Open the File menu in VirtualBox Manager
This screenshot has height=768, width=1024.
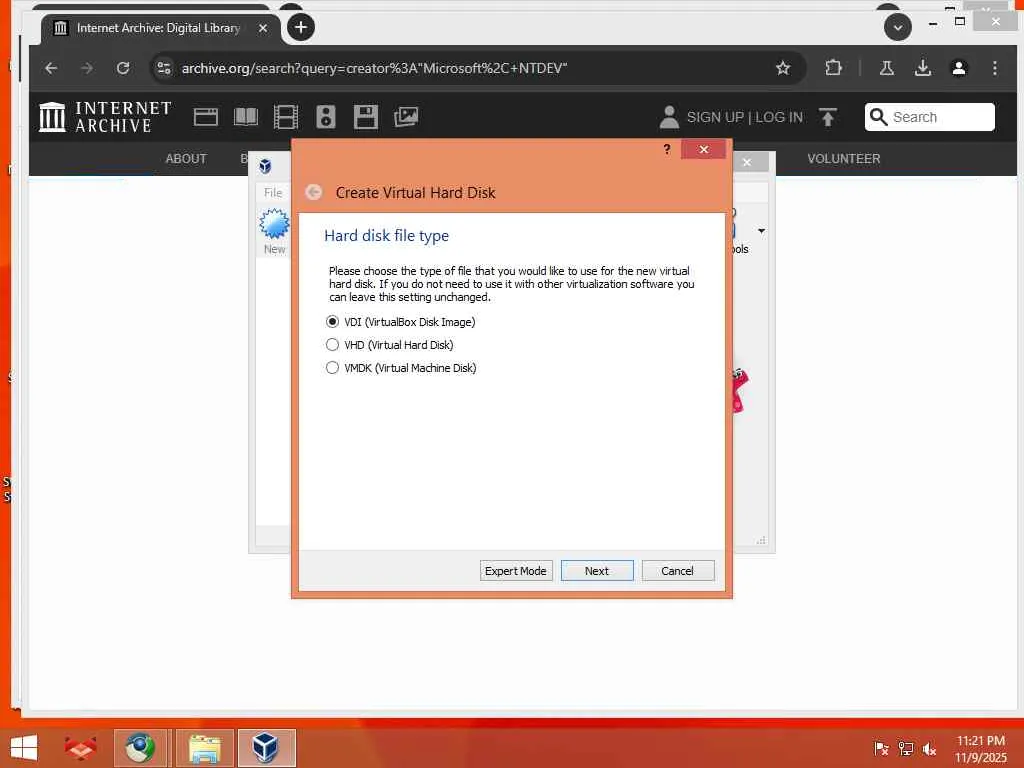click(x=273, y=193)
